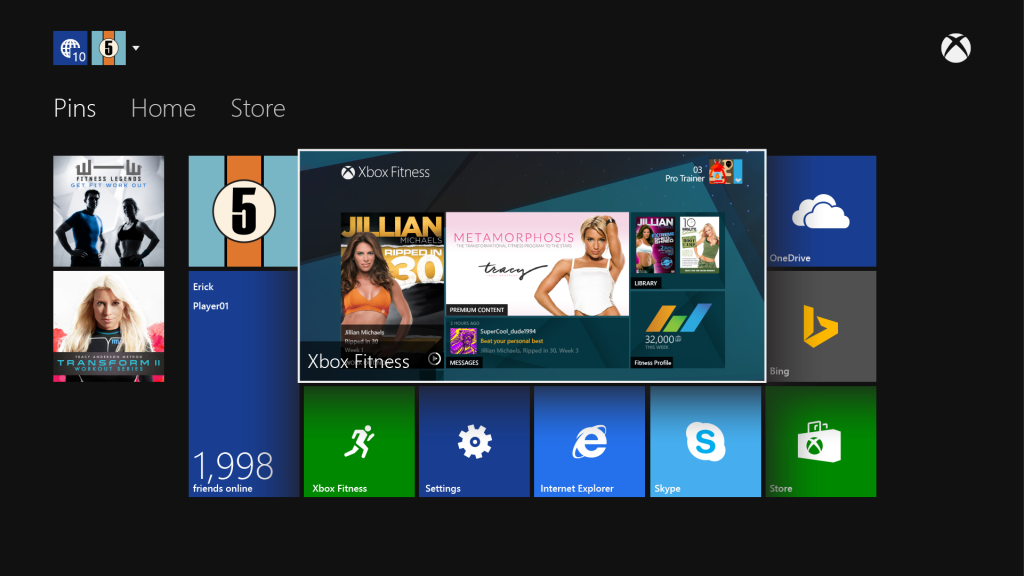Launch the Xbox Fitness green tile
Screen dimensions: 1024x576
click(x=359, y=441)
